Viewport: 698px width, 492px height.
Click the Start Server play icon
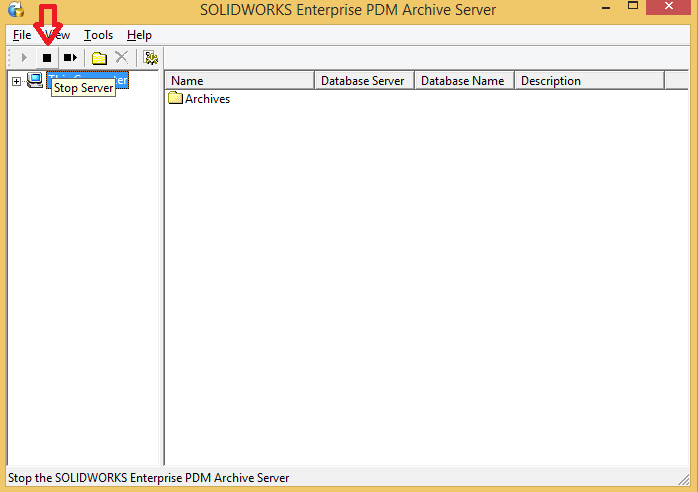[x=24, y=58]
